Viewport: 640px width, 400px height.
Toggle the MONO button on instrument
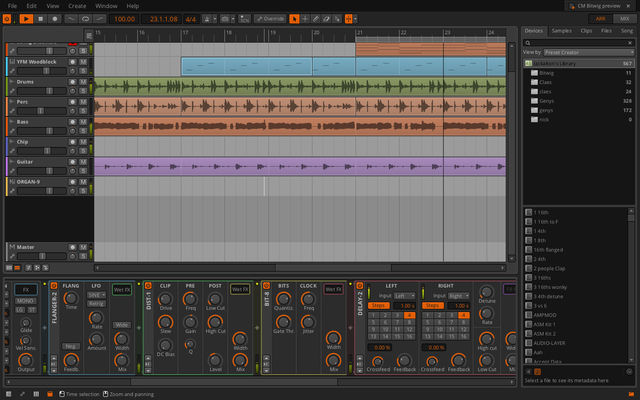pyautogui.click(x=25, y=301)
